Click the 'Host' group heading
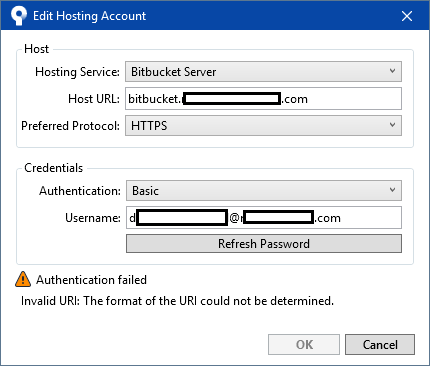 tap(37, 49)
